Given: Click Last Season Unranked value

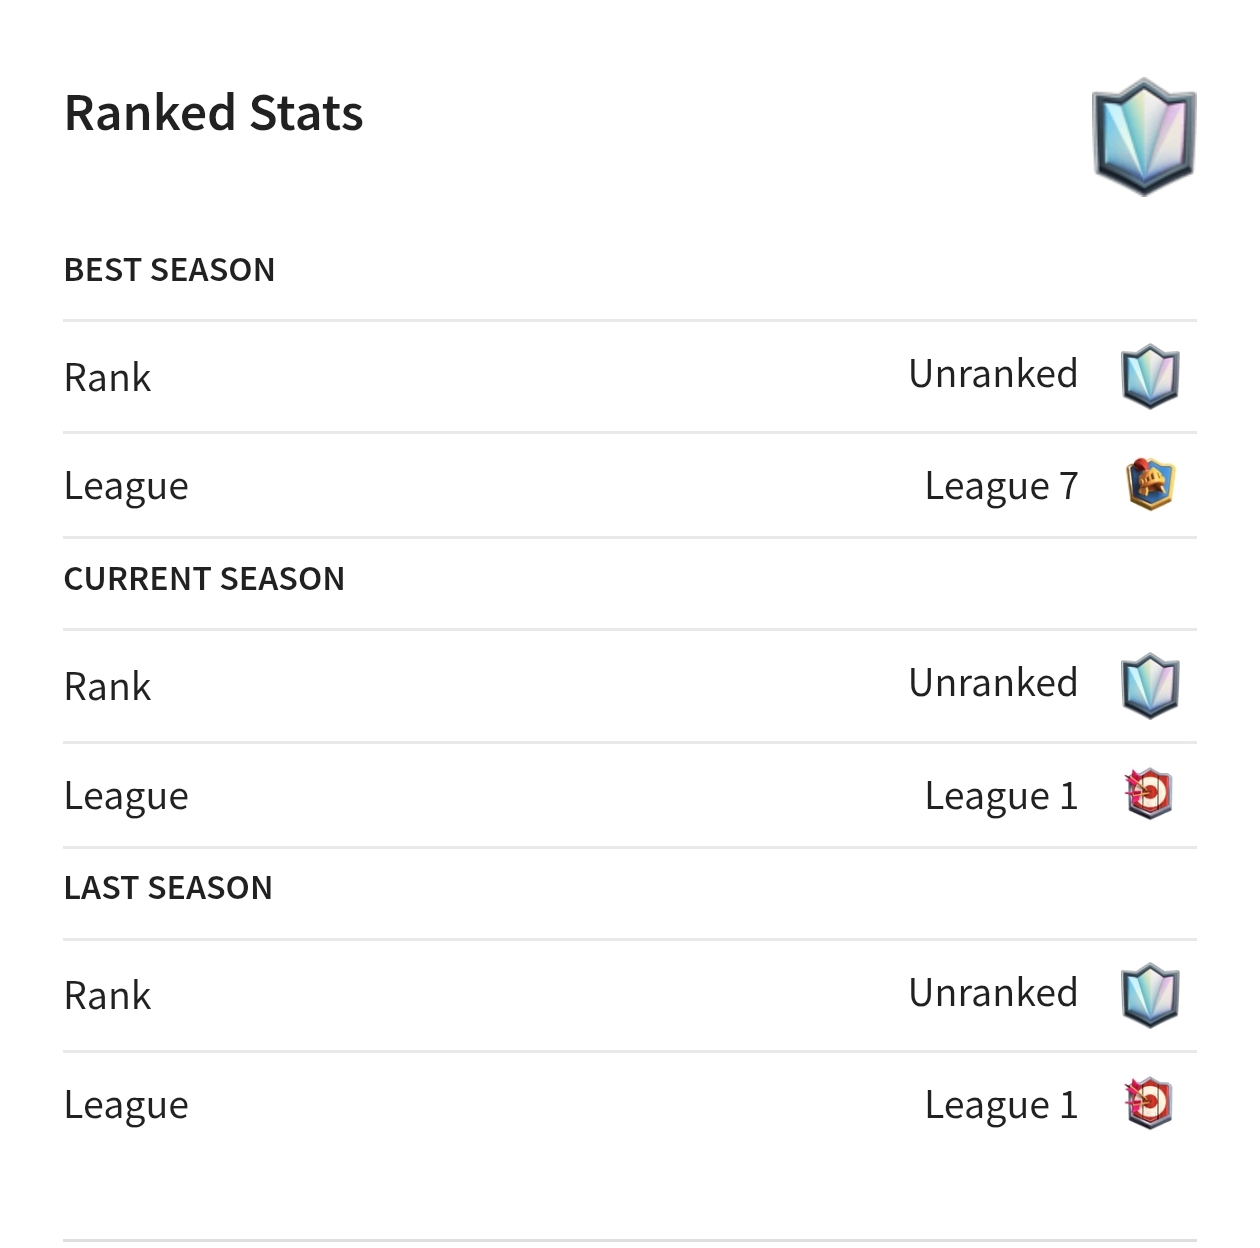Looking at the screenshot, I should tap(994, 993).
